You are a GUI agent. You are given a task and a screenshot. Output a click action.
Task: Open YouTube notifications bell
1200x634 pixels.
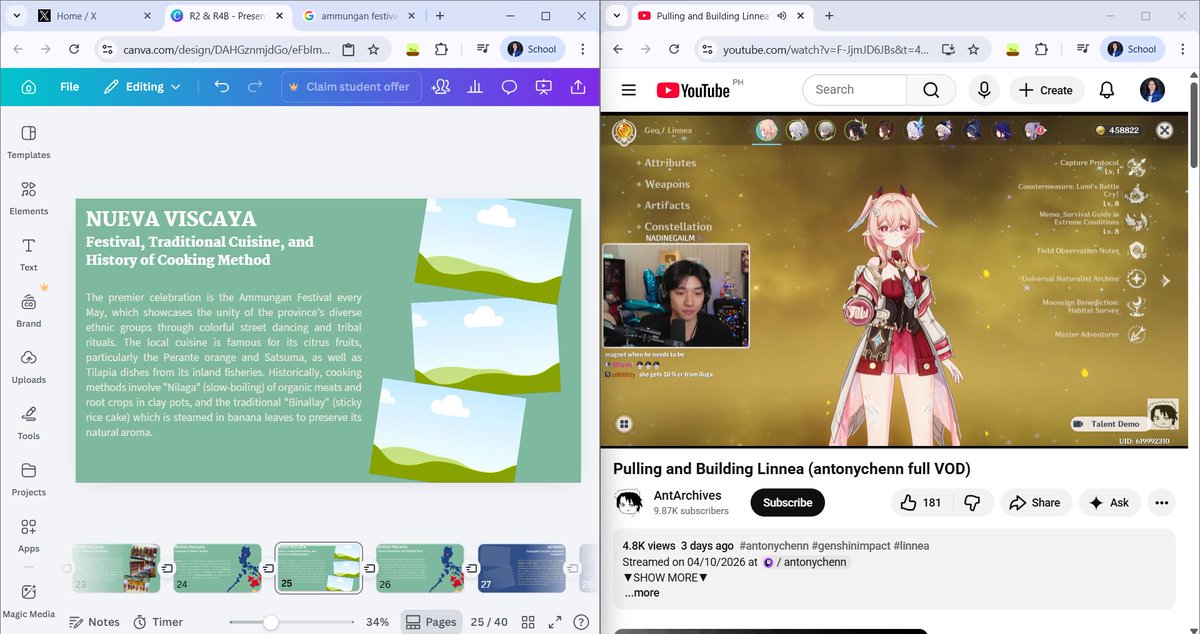1107,90
